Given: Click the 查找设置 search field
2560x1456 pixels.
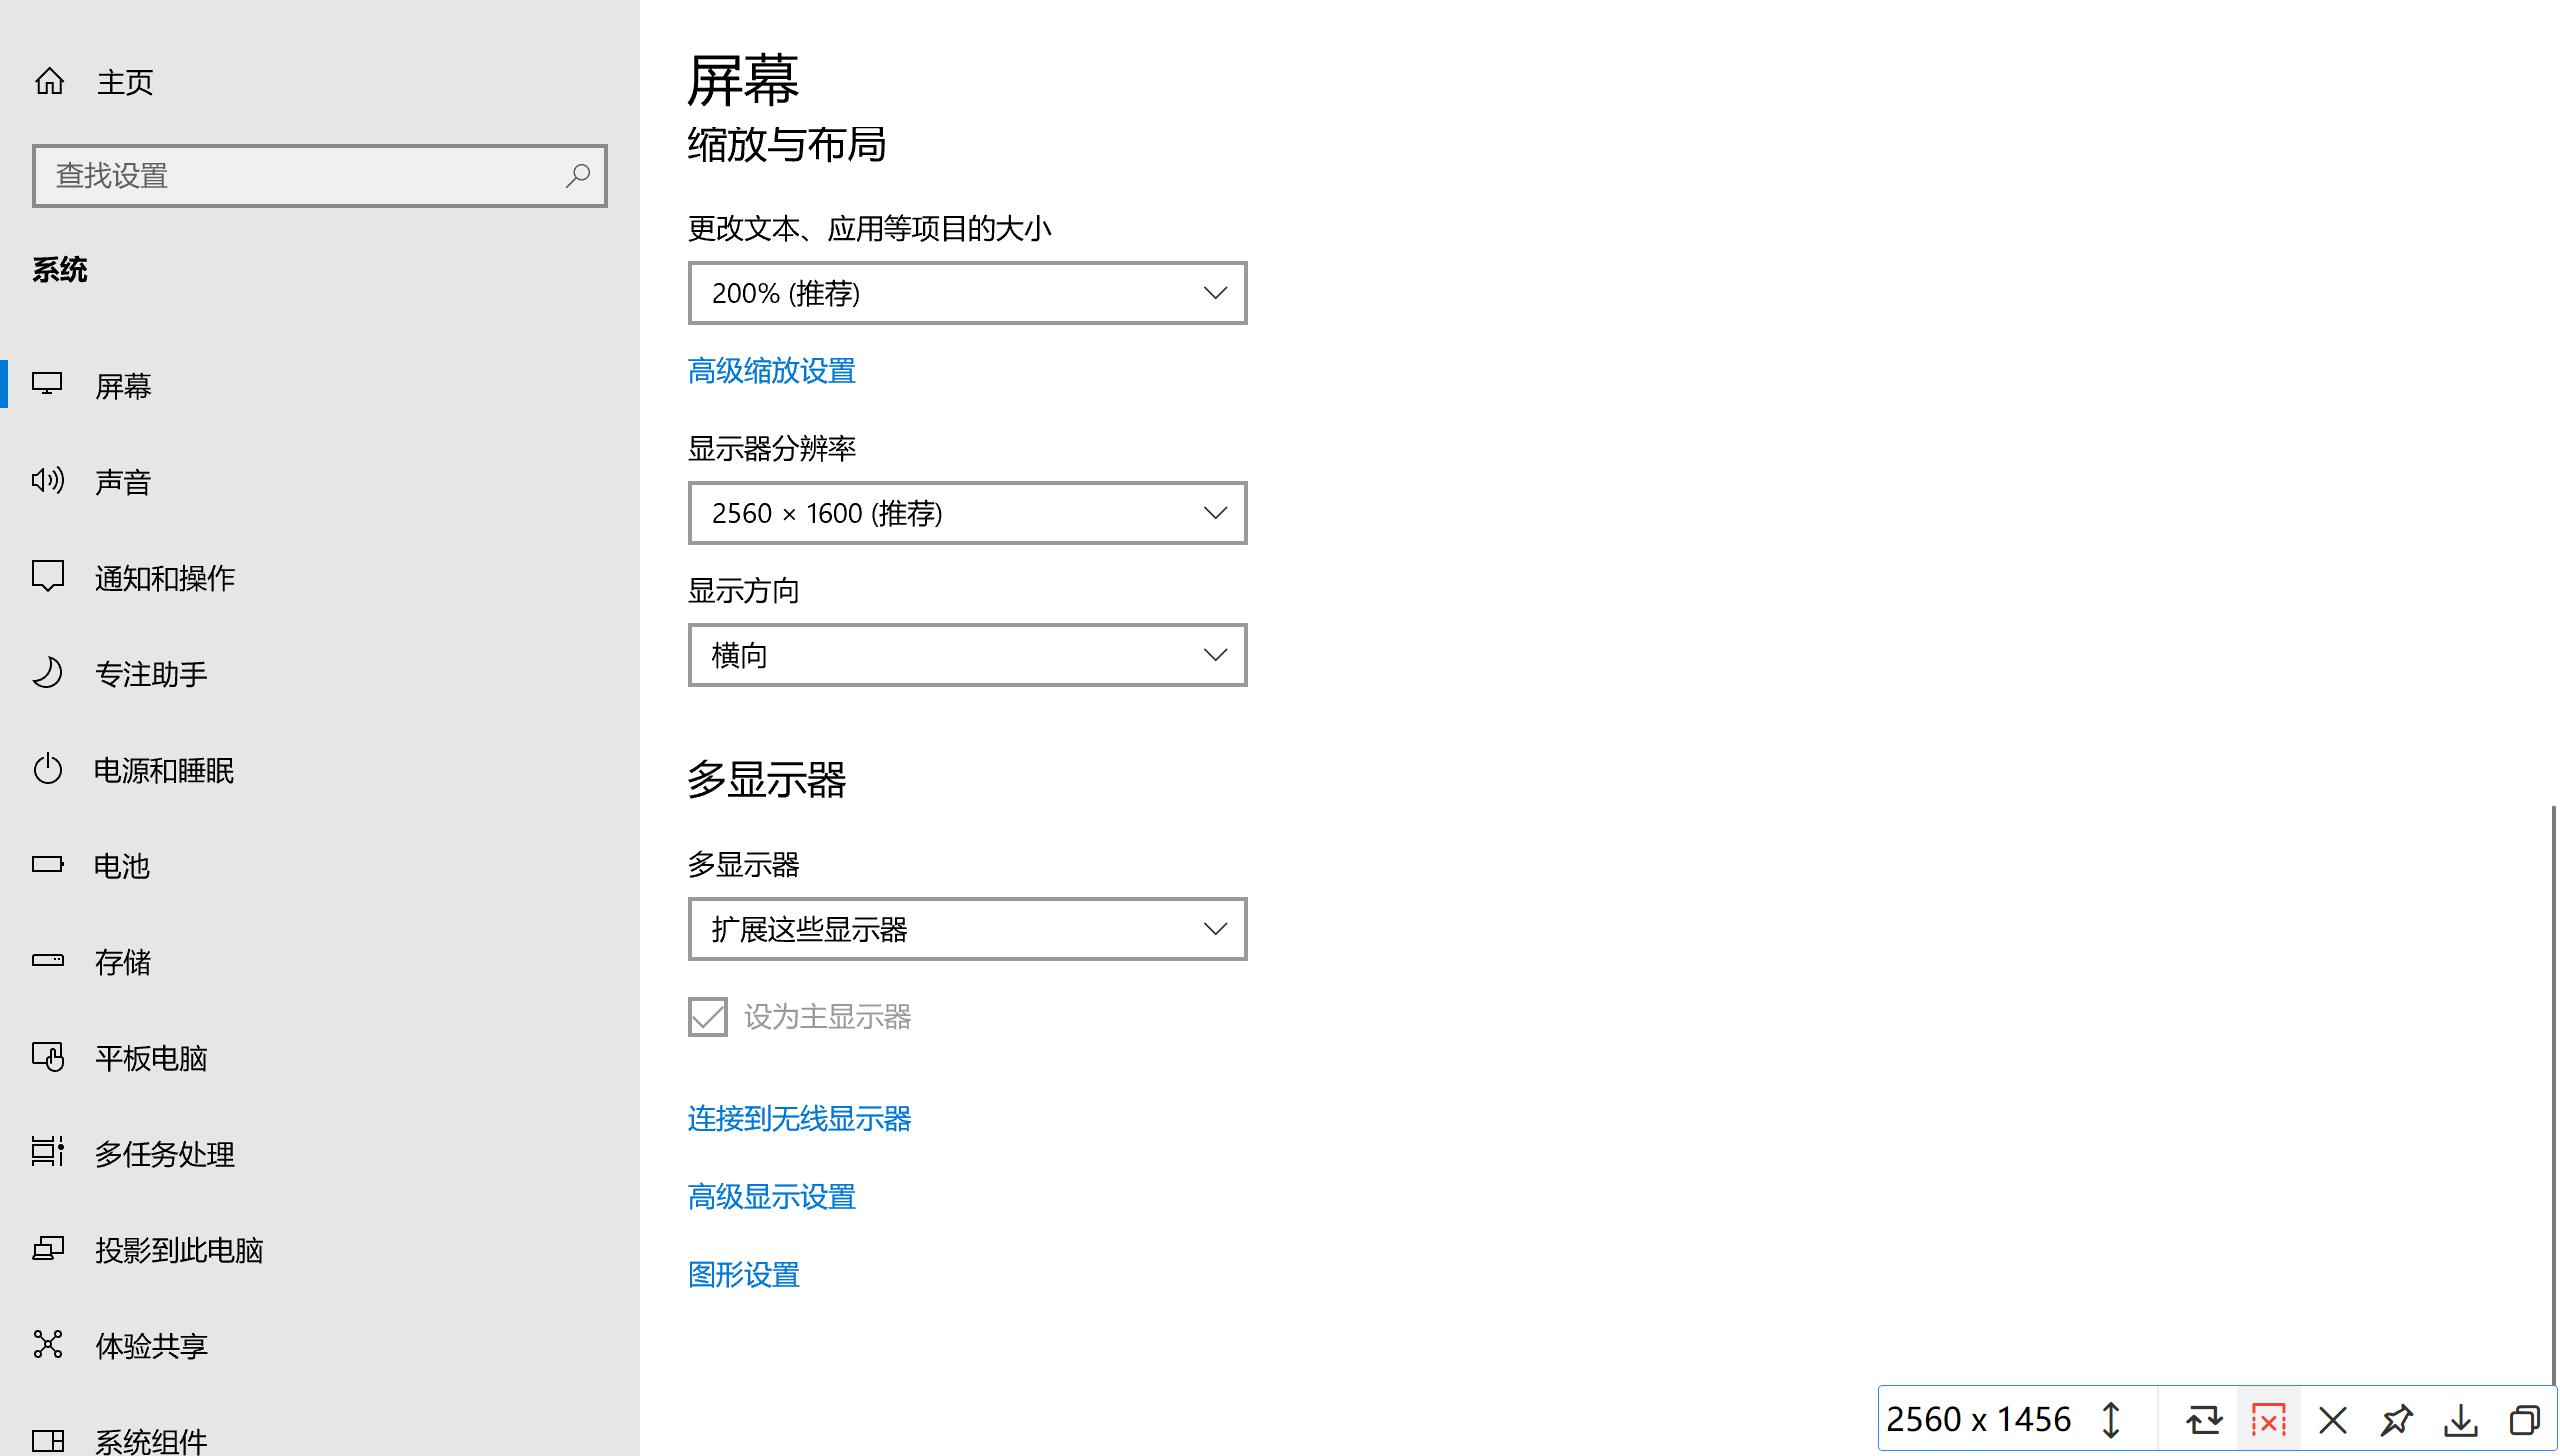Looking at the screenshot, I should 300,176.
